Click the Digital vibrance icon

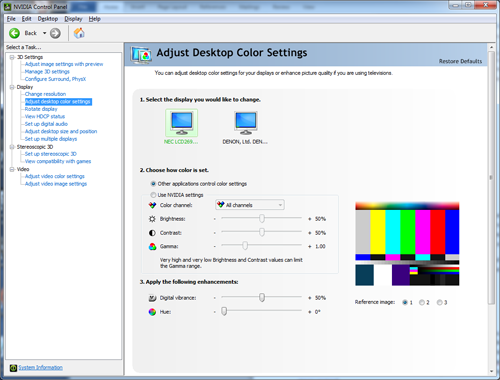pyautogui.click(x=152, y=298)
